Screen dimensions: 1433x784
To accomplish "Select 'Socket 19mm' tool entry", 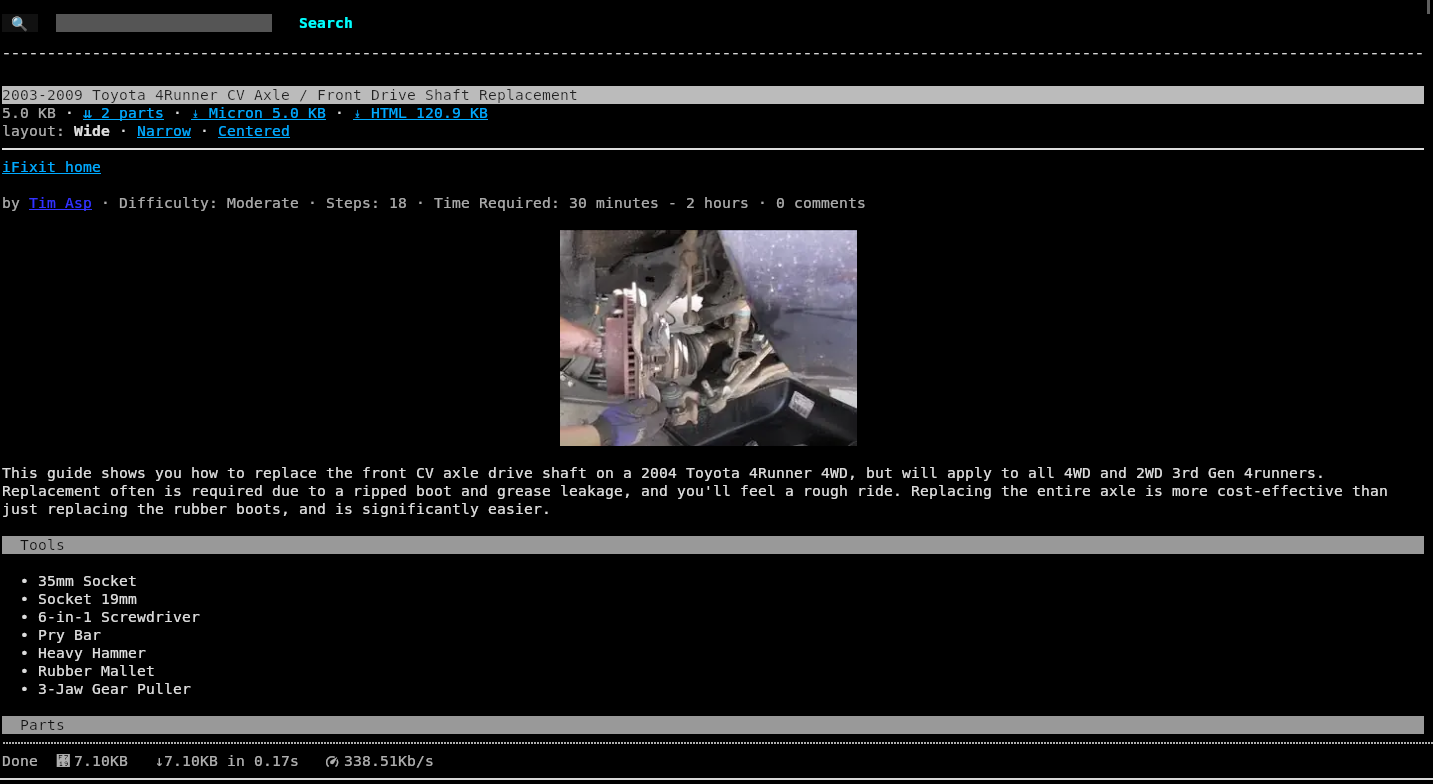I will pos(87,599).
